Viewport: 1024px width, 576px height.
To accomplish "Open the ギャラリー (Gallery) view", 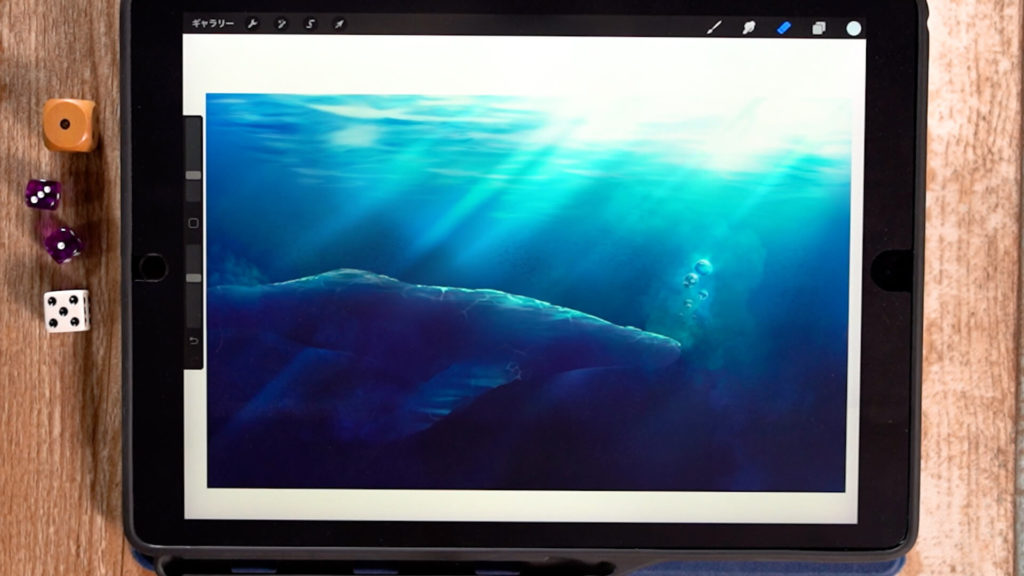I will [212, 24].
